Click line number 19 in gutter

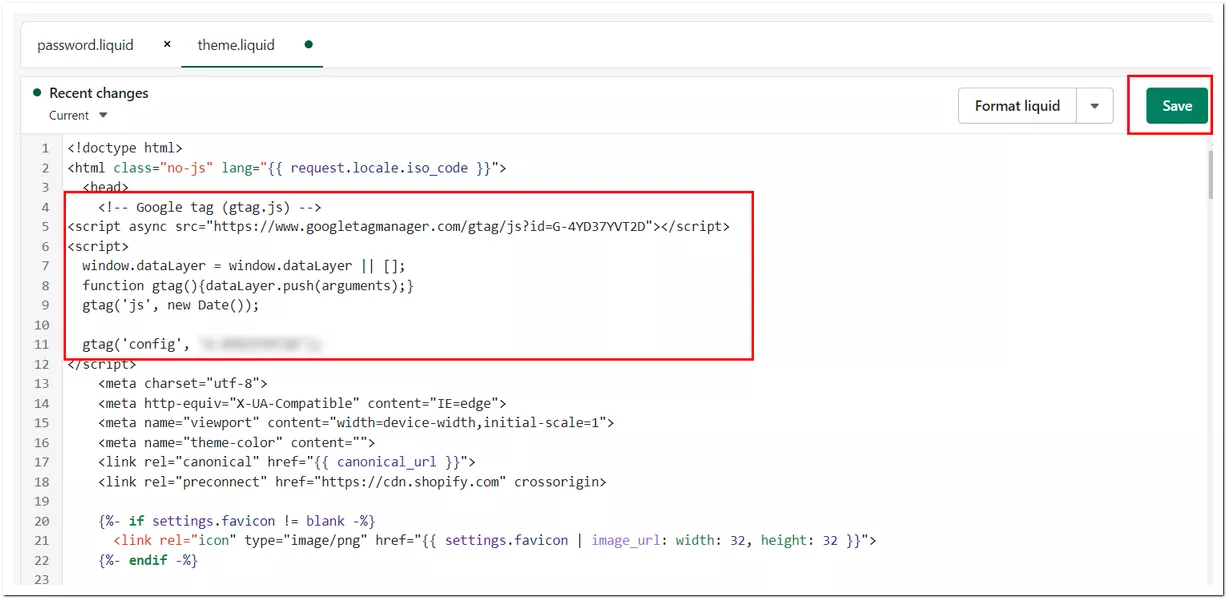pos(41,501)
